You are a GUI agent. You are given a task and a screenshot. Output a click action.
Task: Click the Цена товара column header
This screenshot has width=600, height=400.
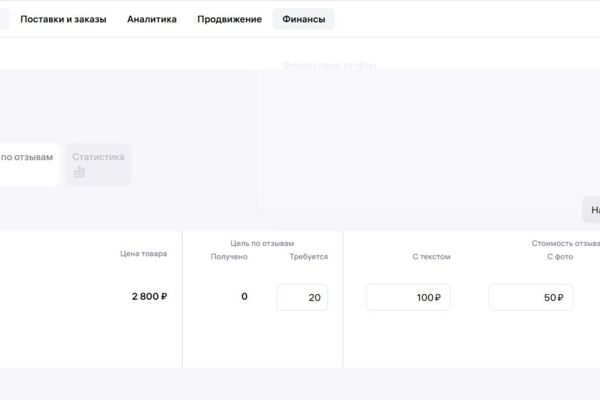143,253
